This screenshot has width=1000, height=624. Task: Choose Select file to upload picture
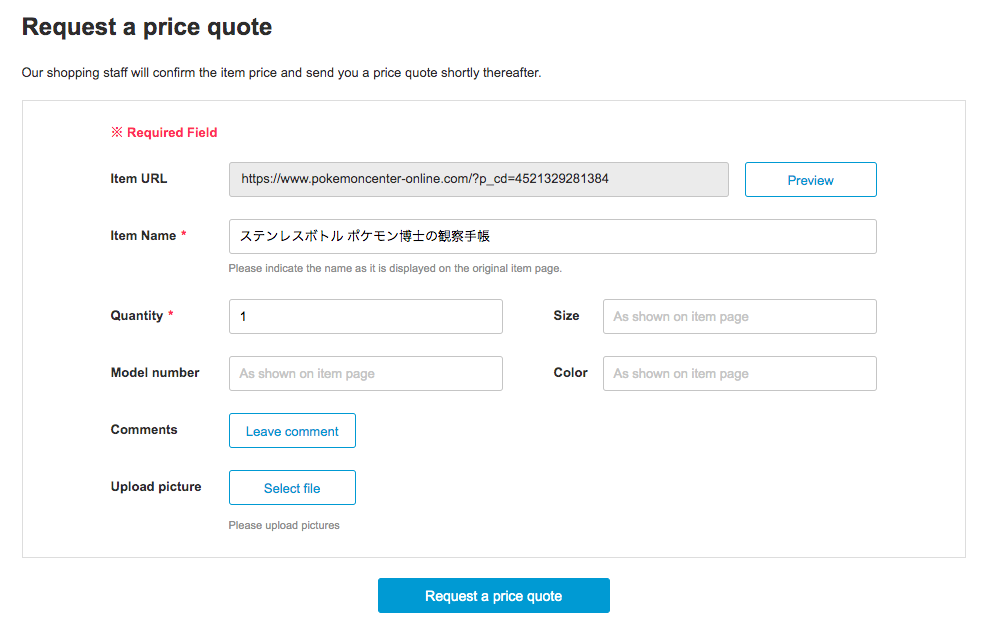pos(292,487)
